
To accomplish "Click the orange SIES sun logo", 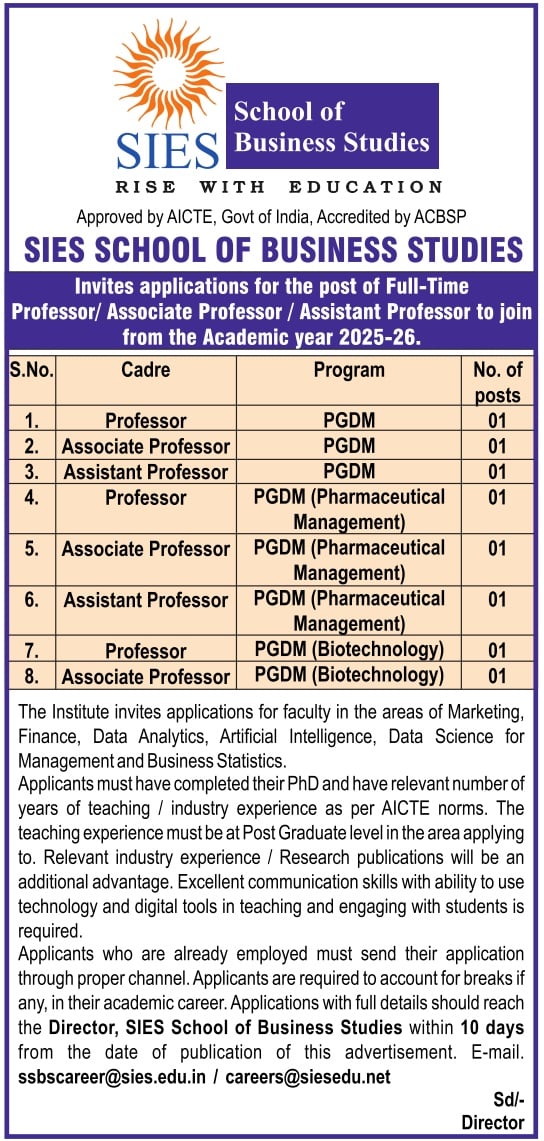I will click(169, 75).
